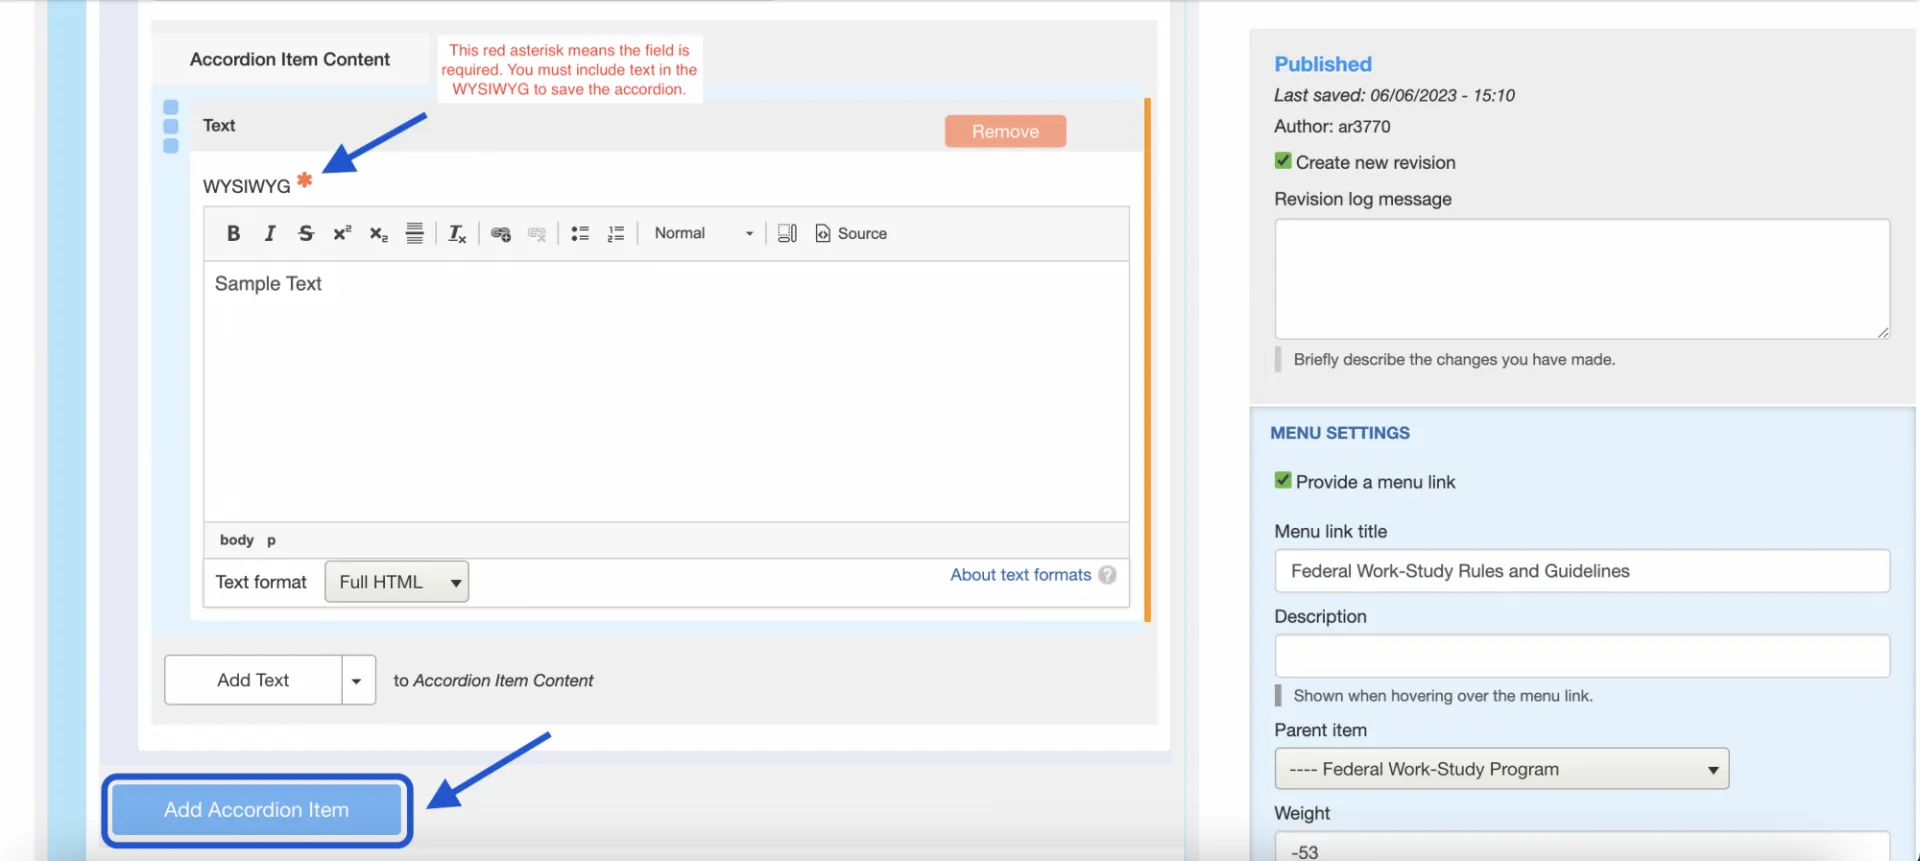Screen dimensions: 1920x861
Task: Insert a numbered list
Action: click(616, 233)
